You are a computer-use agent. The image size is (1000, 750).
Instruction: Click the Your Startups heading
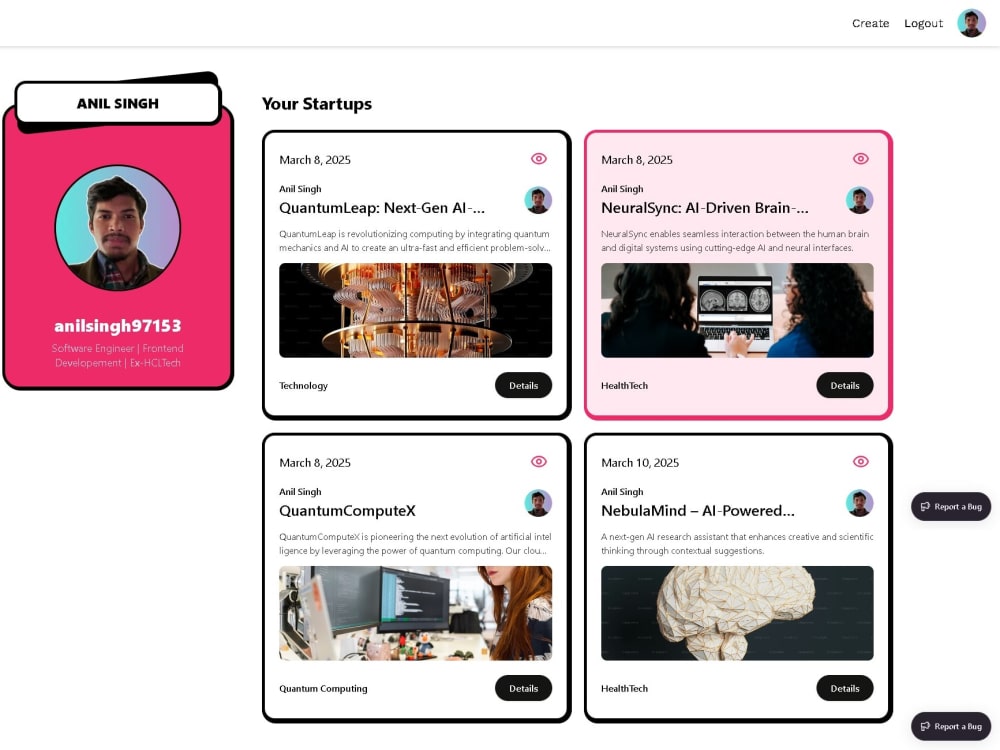317,104
